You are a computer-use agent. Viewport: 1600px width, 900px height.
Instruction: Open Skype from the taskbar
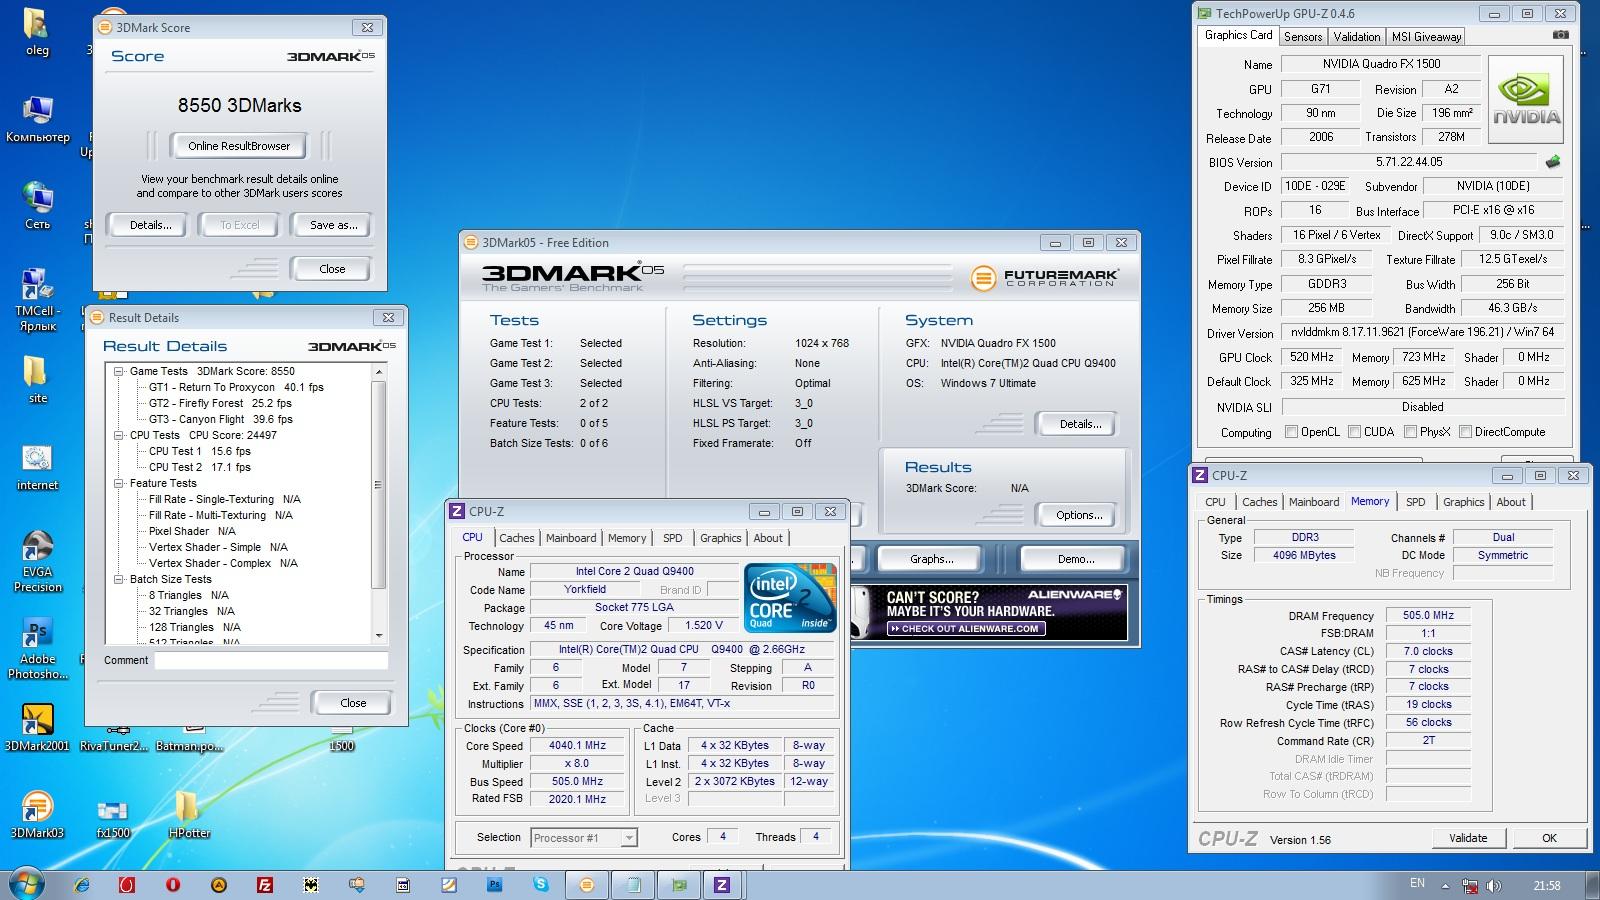[x=541, y=885]
